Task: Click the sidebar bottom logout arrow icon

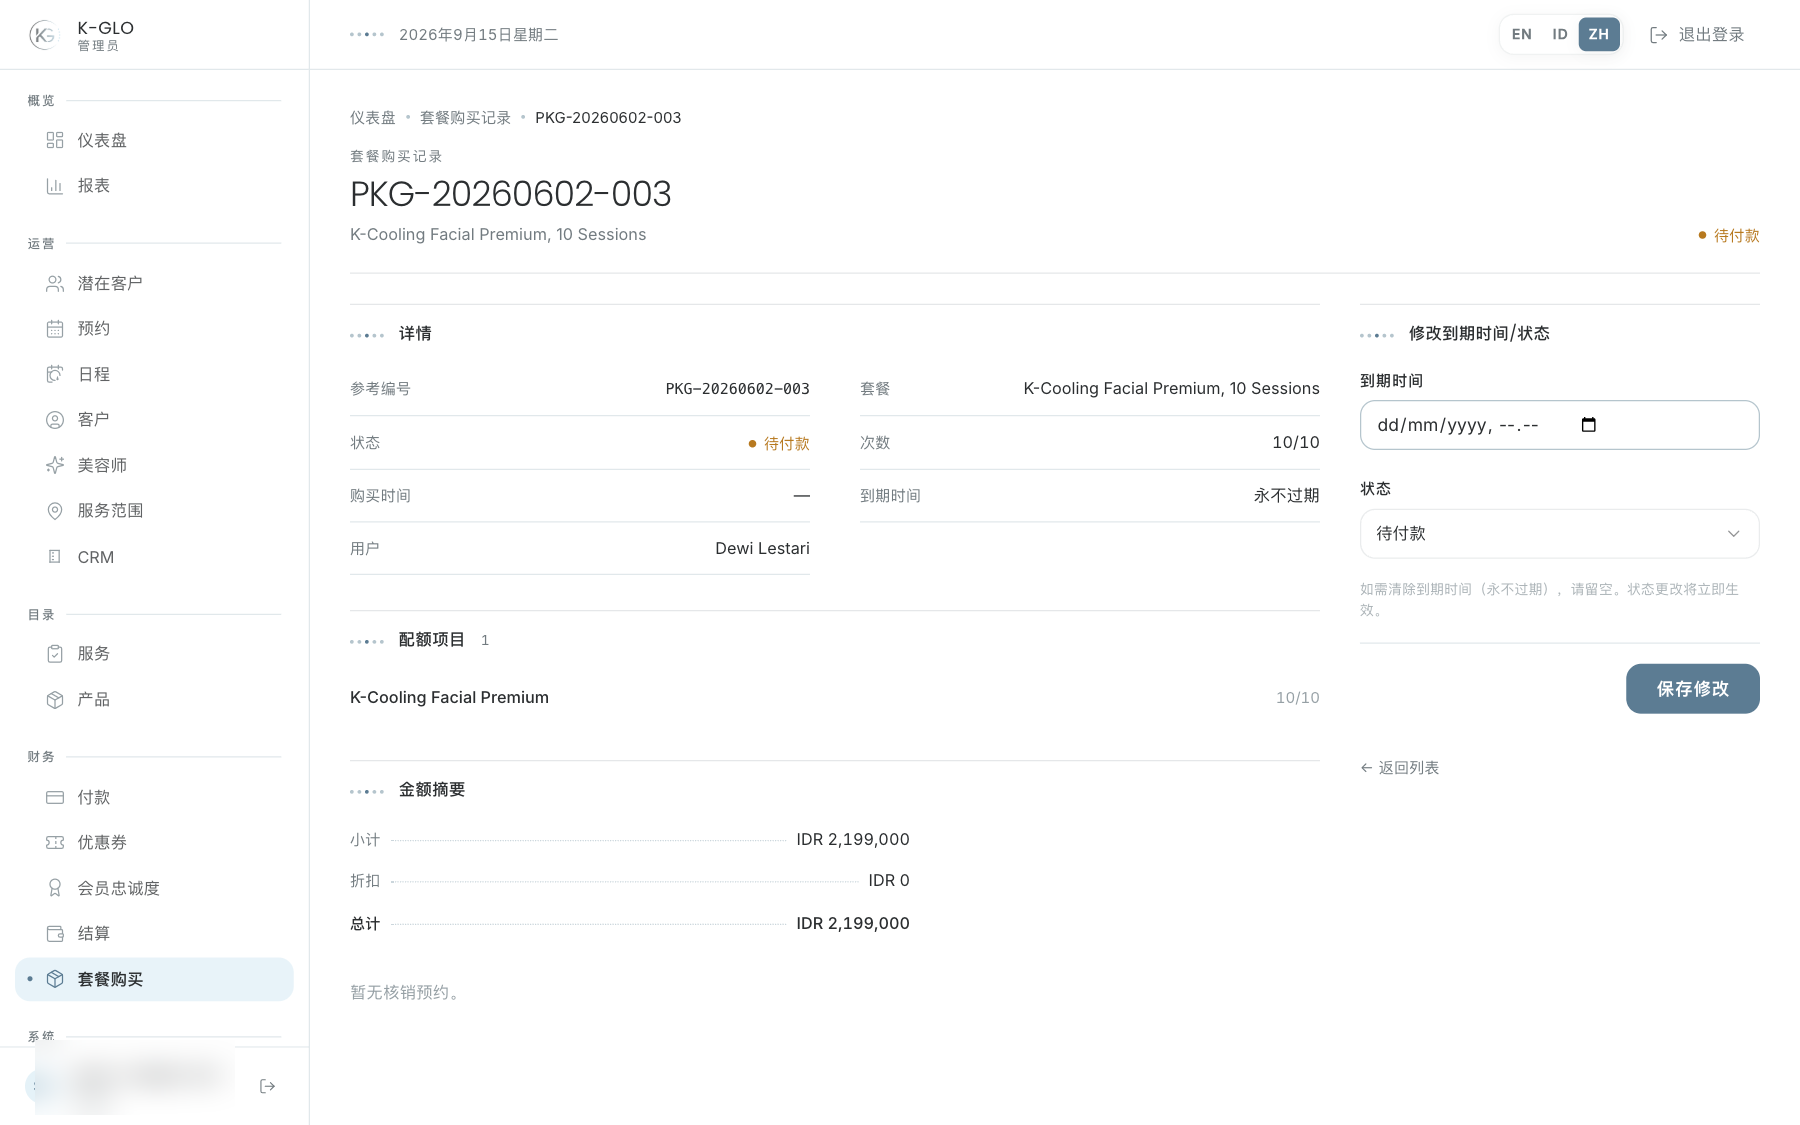Action: click(x=267, y=1086)
